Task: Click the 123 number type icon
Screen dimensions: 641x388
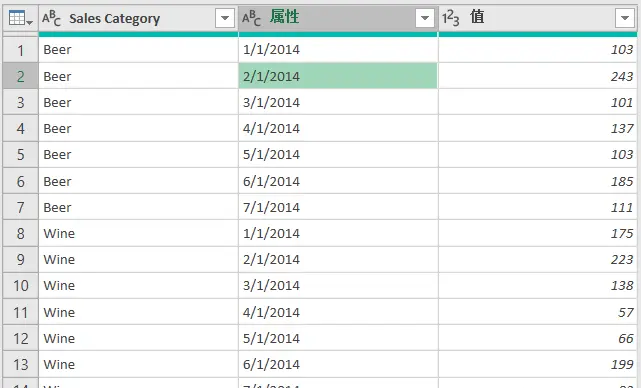Action: [450, 18]
